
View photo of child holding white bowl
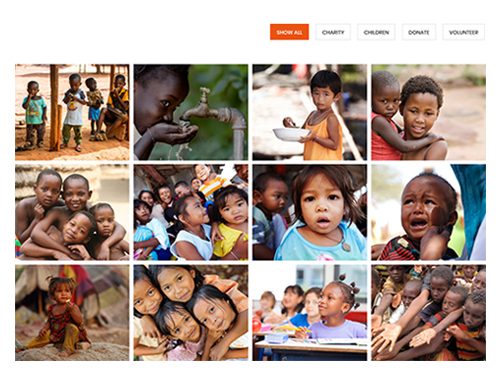(x=309, y=112)
